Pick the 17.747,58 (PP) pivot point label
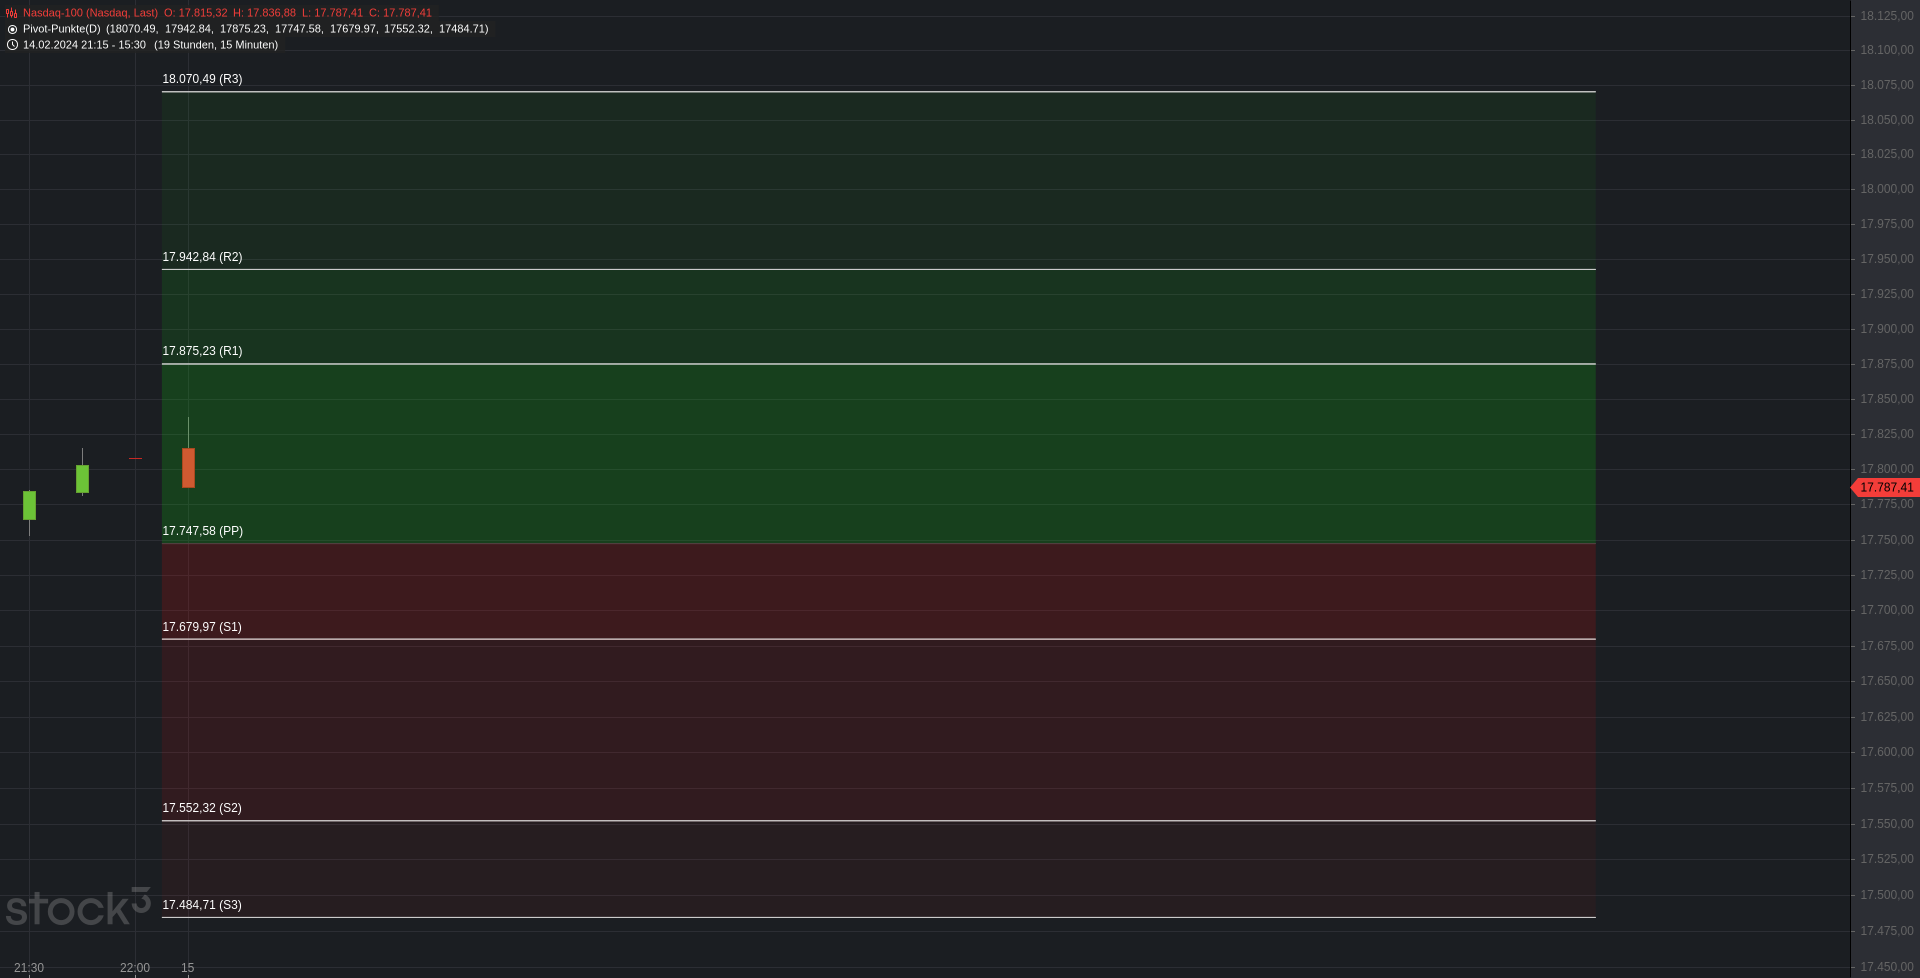Image resolution: width=1920 pixels, height=978 pixels. 202,531
